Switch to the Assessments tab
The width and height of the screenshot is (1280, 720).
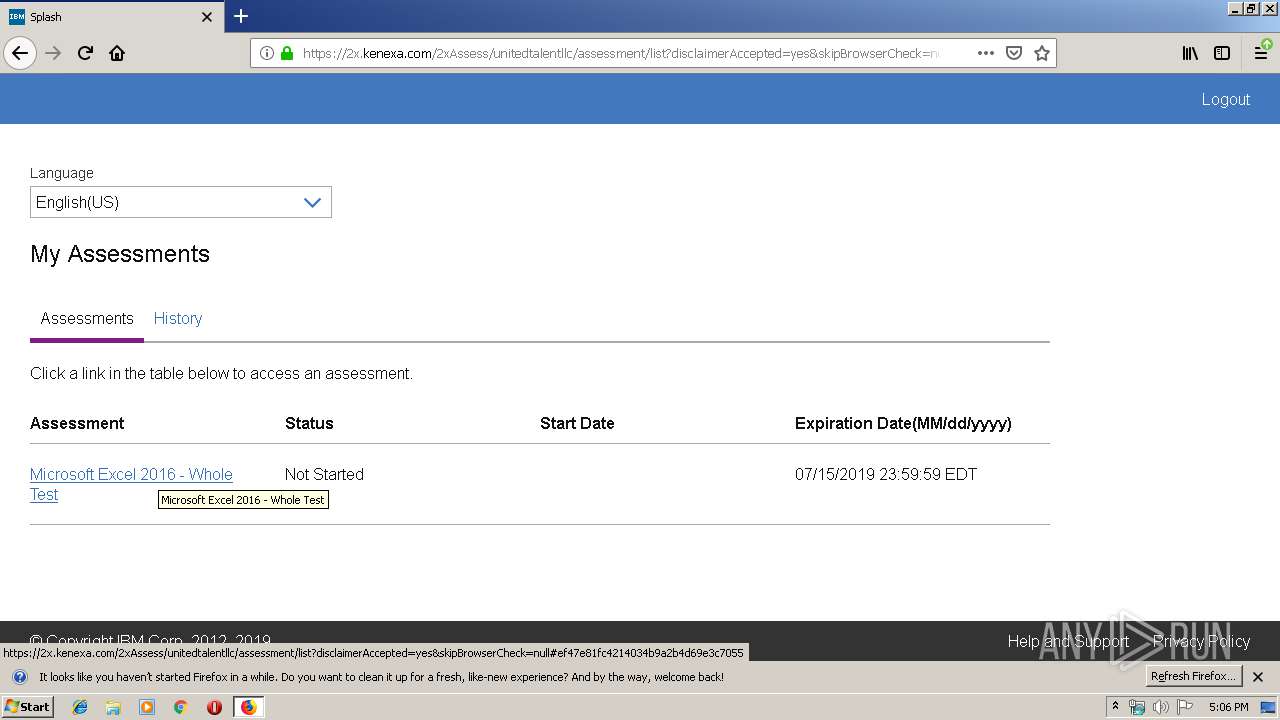[87, 318]
